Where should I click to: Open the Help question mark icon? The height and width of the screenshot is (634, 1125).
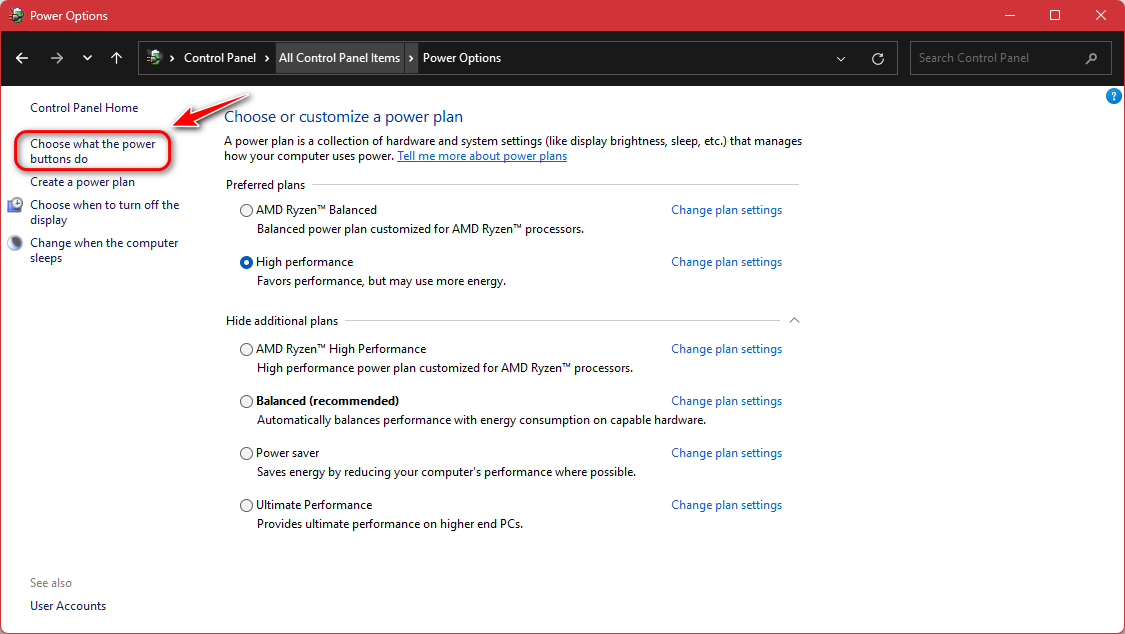pyautogui.click(x=1113, y=96)
